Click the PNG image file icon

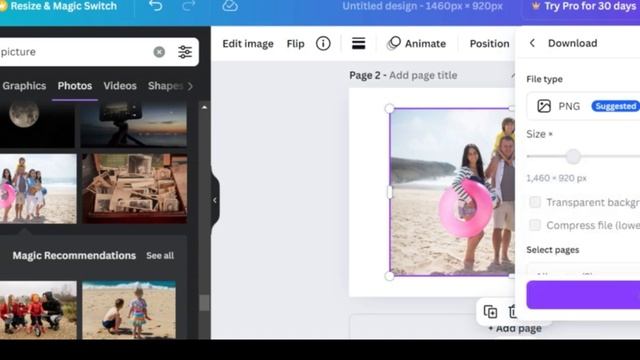coord(544,106)
